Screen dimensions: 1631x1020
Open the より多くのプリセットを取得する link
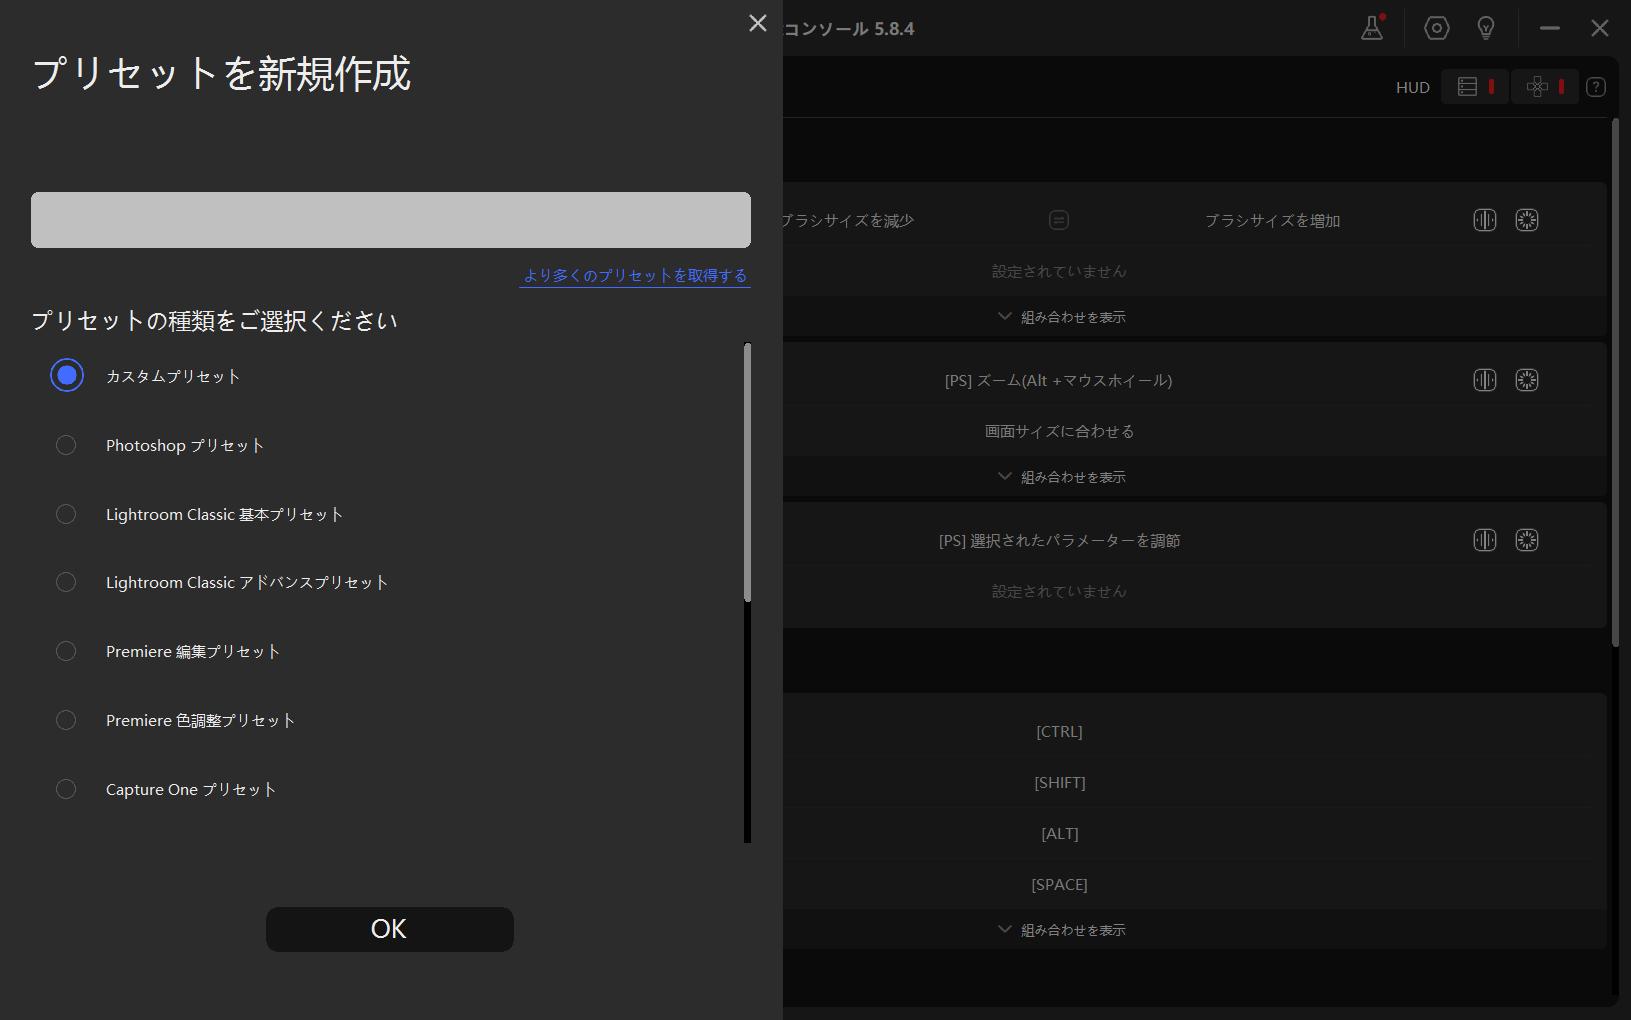tap(635, 275)
